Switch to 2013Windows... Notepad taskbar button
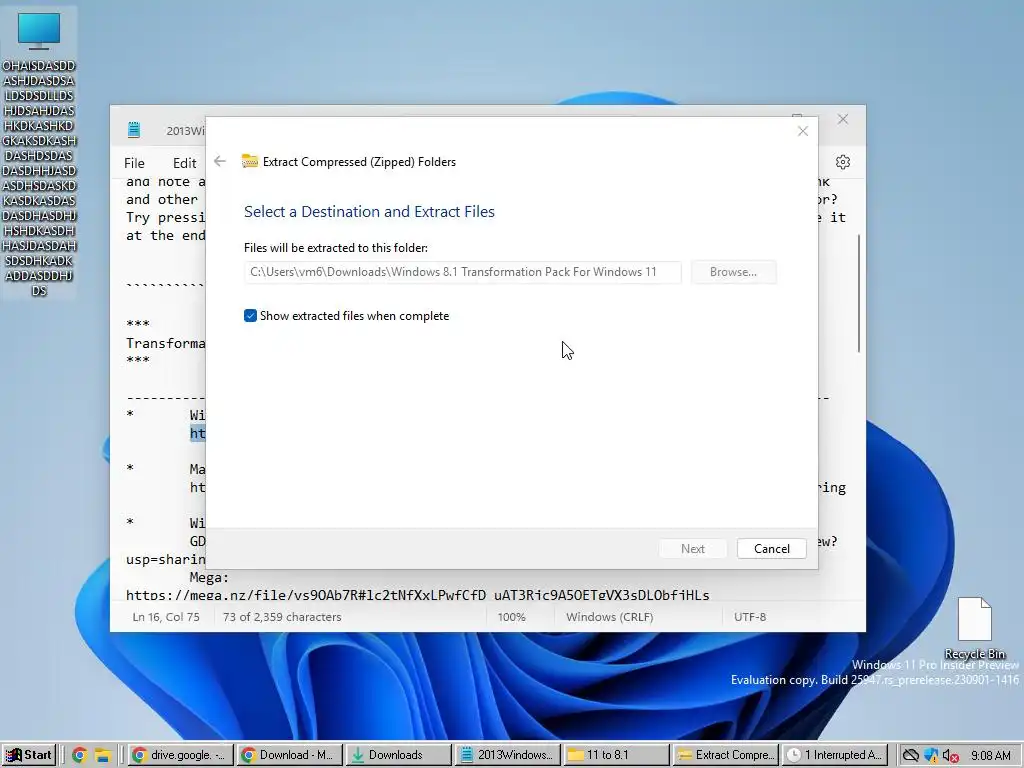Screen dimensions: 1024x768 (507, 755)
